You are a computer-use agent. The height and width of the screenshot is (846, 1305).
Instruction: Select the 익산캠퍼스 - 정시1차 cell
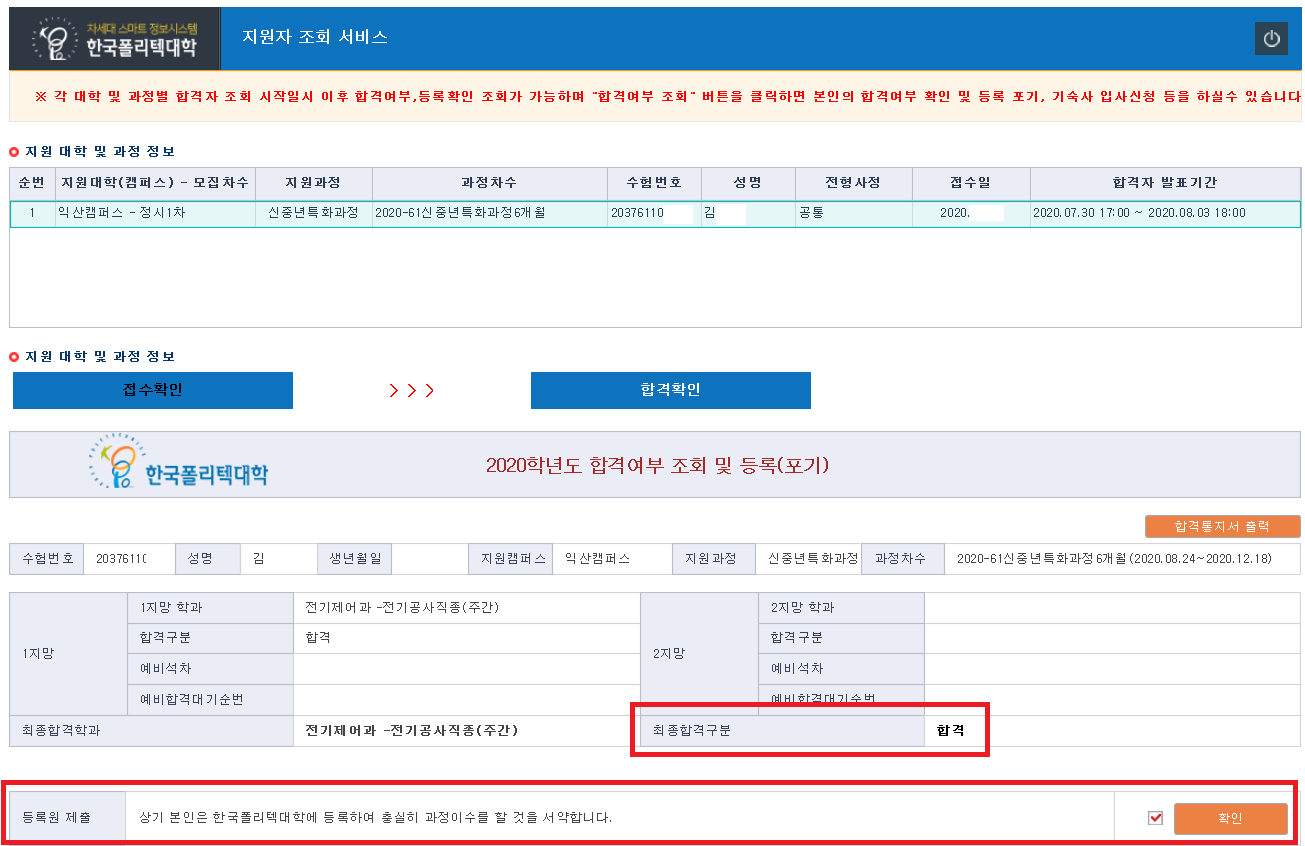(155, 214)
